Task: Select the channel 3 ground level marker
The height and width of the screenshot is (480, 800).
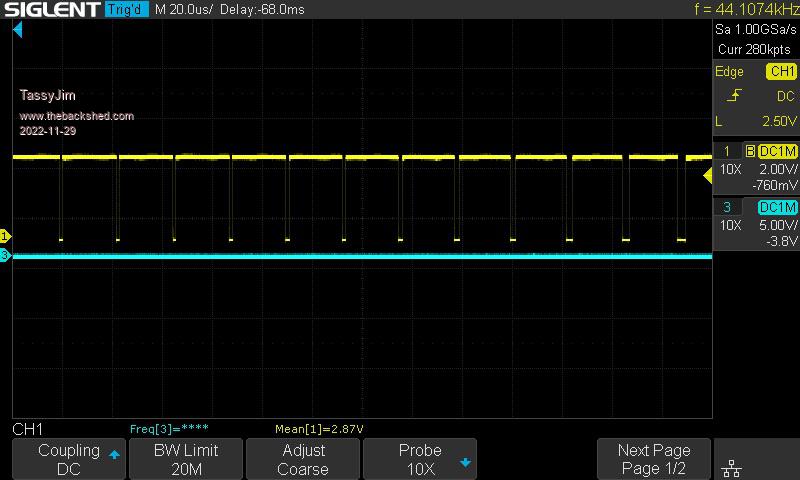Action: (5, 256)
